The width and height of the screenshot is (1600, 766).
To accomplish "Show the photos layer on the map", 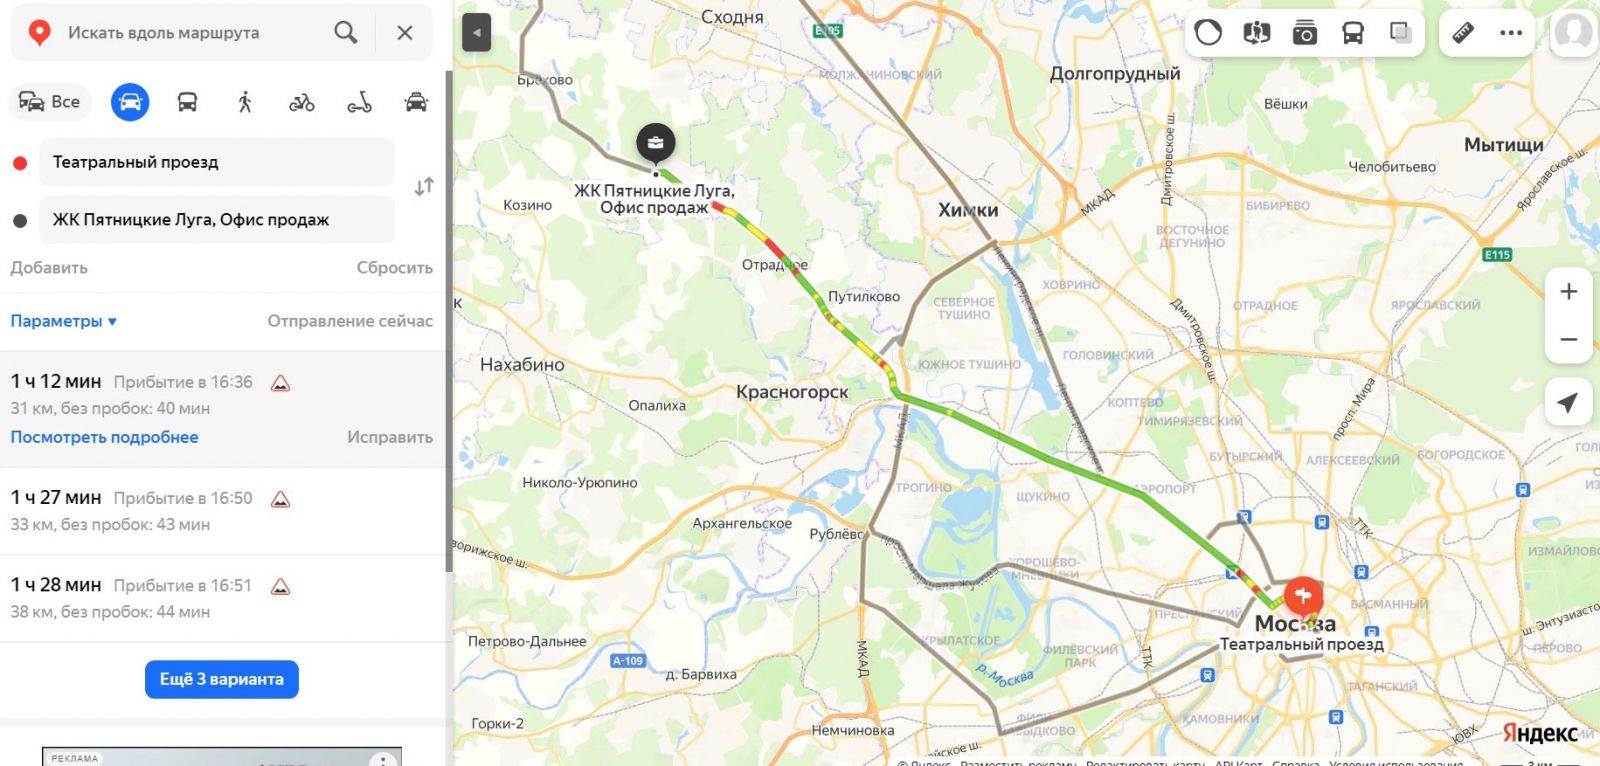I will pyautogui.click(x=1304, y=33).
